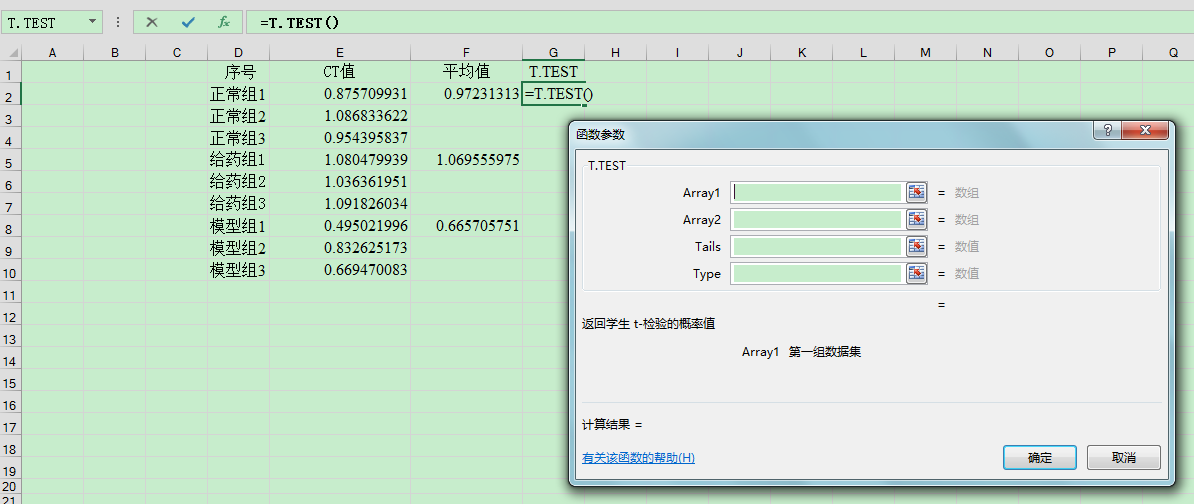This screenshot has height=504, width=1194.
Task: Click cell 平均值 header
Action: pos(466,72)
